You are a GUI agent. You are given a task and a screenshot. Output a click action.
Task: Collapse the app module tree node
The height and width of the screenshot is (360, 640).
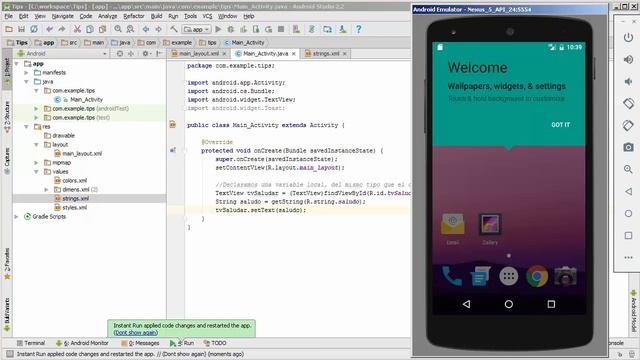coord(17,64)
